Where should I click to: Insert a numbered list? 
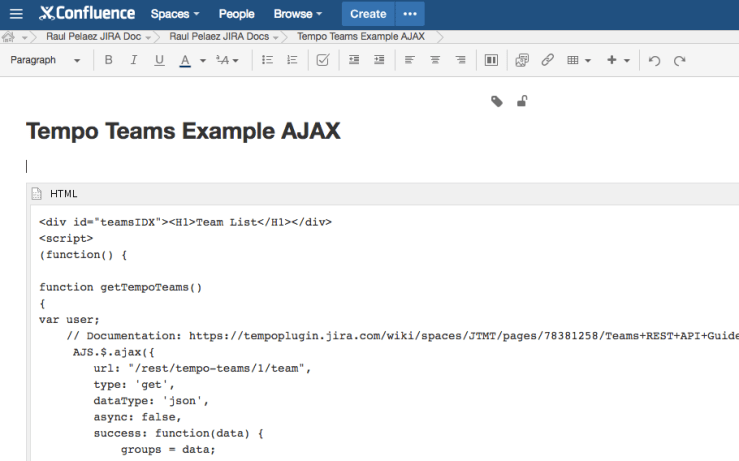[292, 60]
